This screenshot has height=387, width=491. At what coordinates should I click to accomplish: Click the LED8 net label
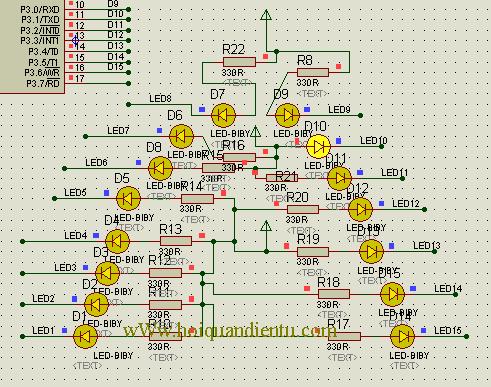coord(160,99)
